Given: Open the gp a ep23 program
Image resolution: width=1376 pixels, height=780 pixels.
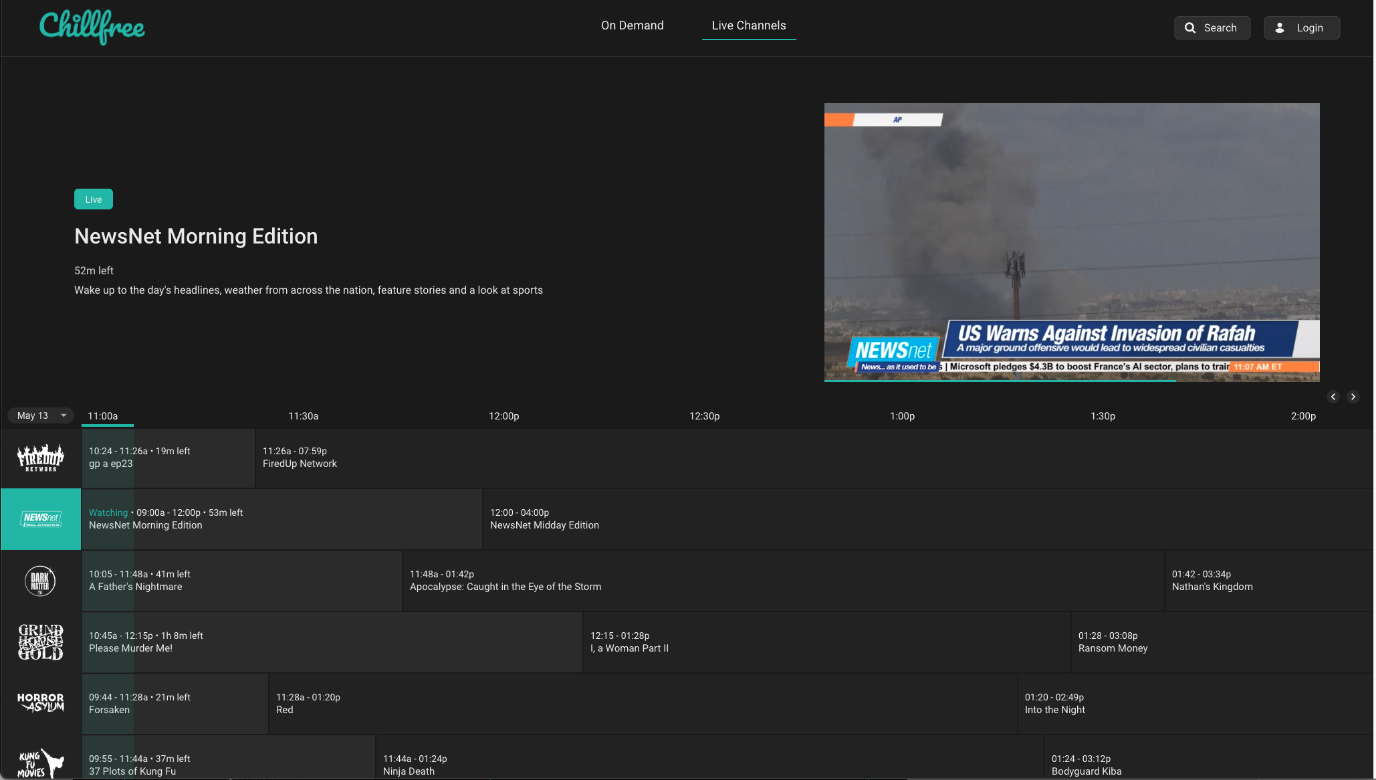Looking at the screenshot, I should click(168, 458).
